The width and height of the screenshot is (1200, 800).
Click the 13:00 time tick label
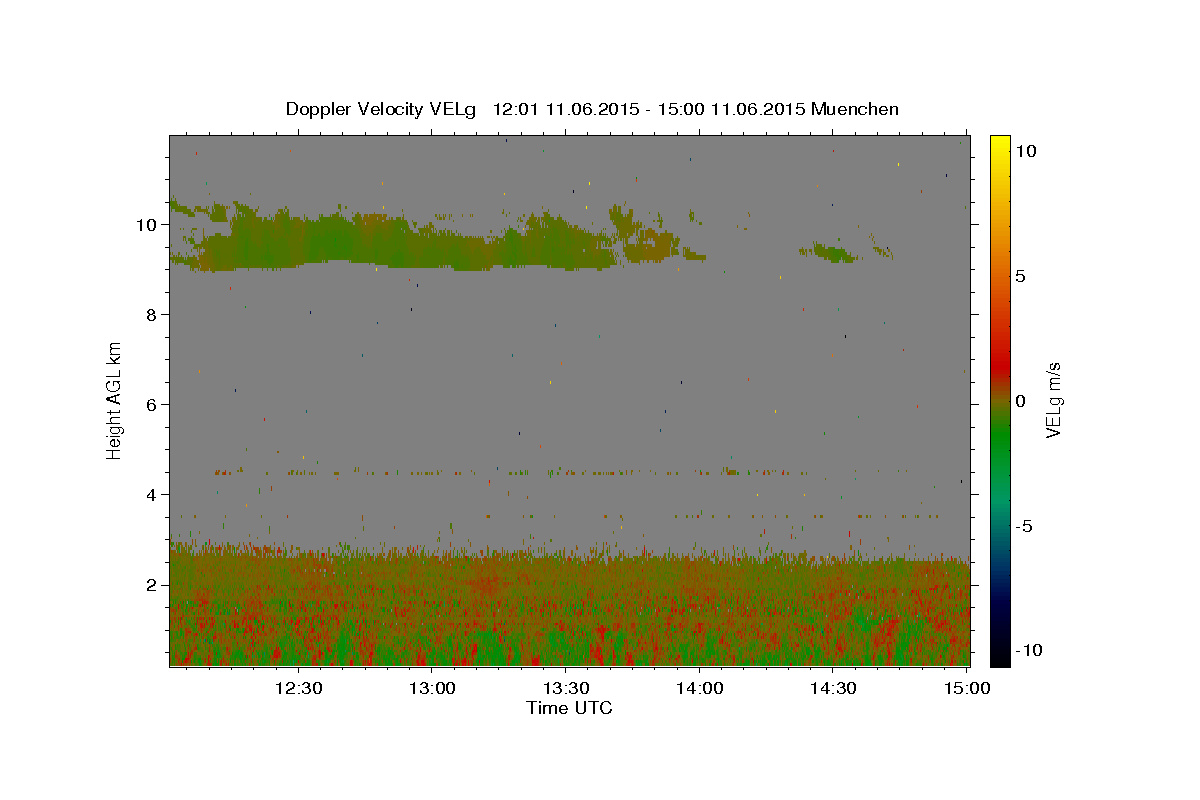click(432, 688)
